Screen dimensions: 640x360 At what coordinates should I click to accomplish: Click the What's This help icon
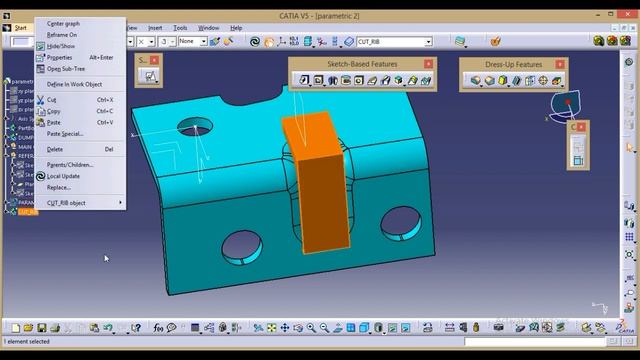(x=136, y=328)
